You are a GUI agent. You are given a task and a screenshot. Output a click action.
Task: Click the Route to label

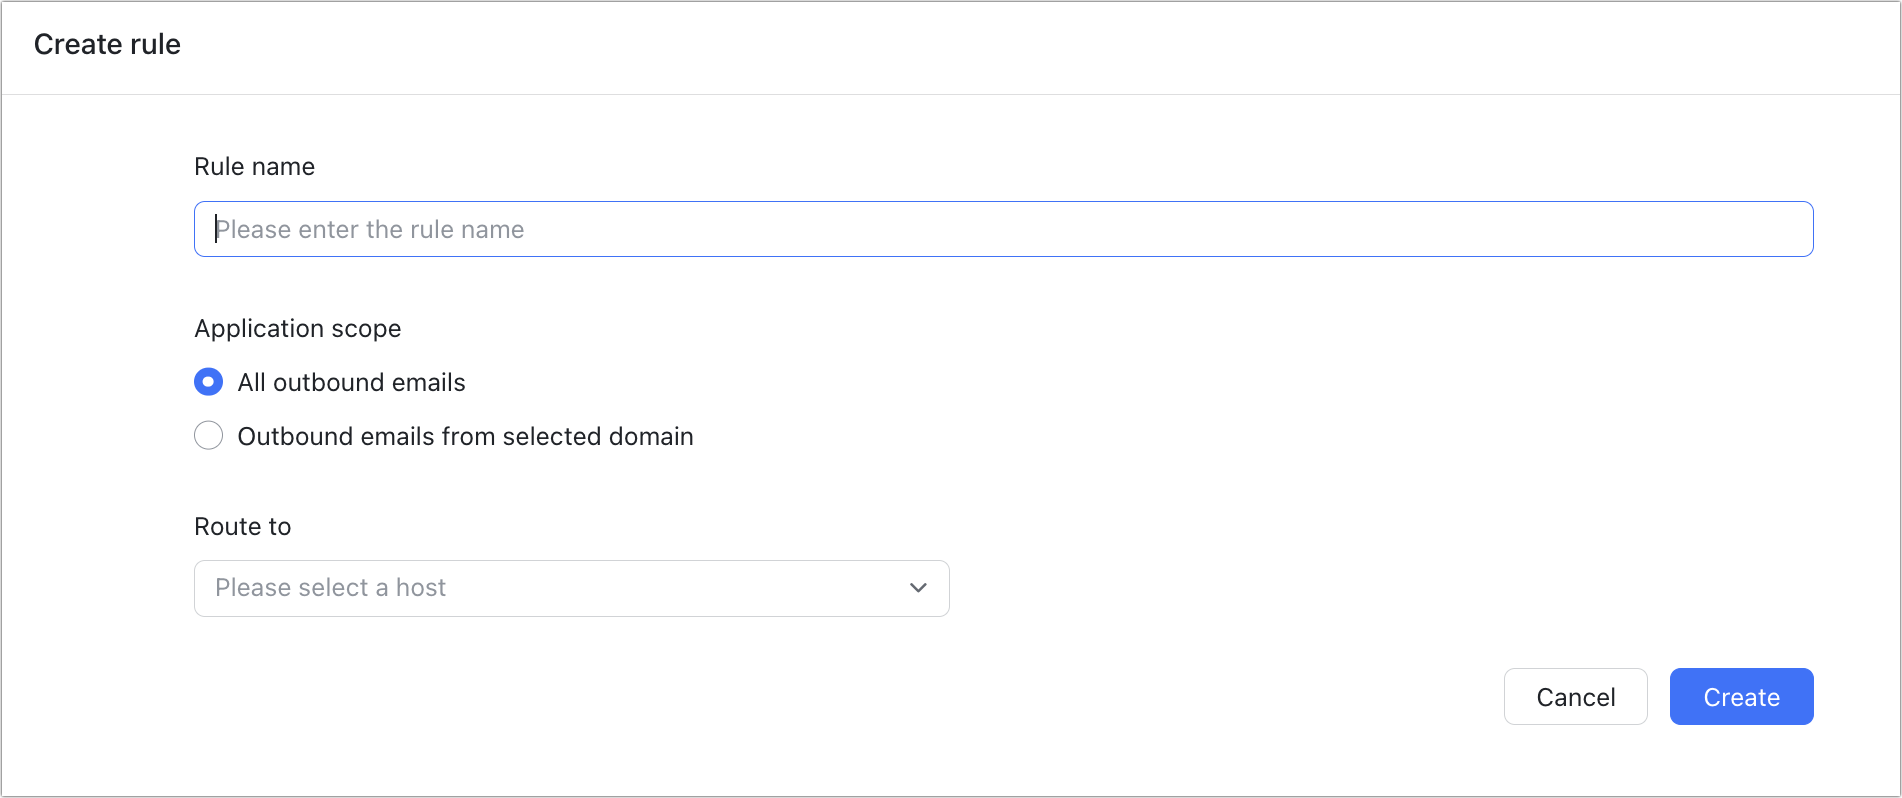coord(242,526)
